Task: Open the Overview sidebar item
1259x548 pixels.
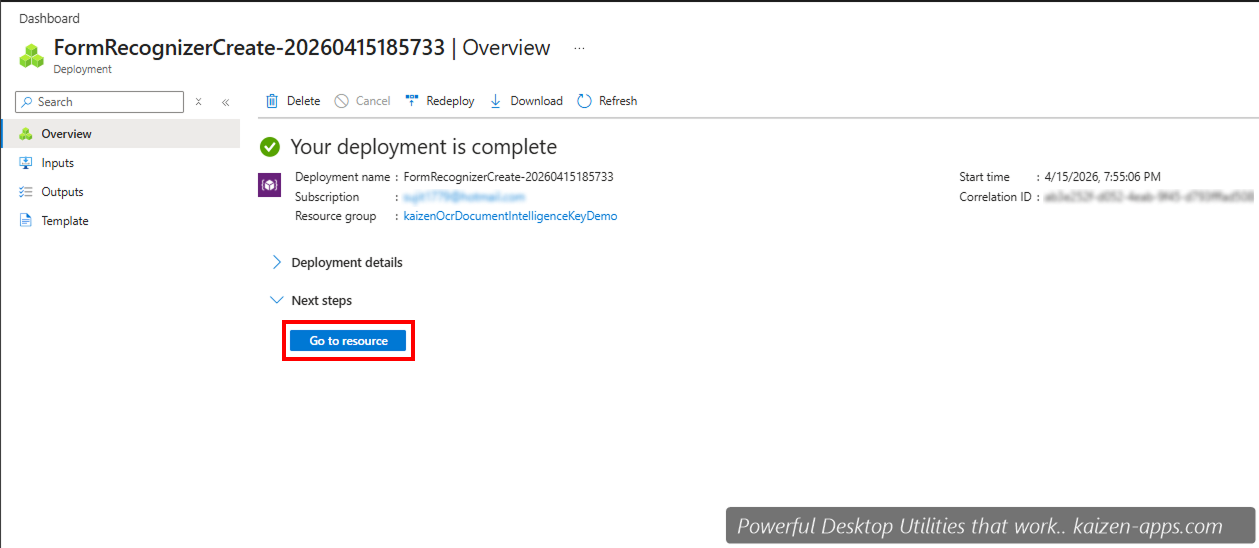Action: click(121, 134)
